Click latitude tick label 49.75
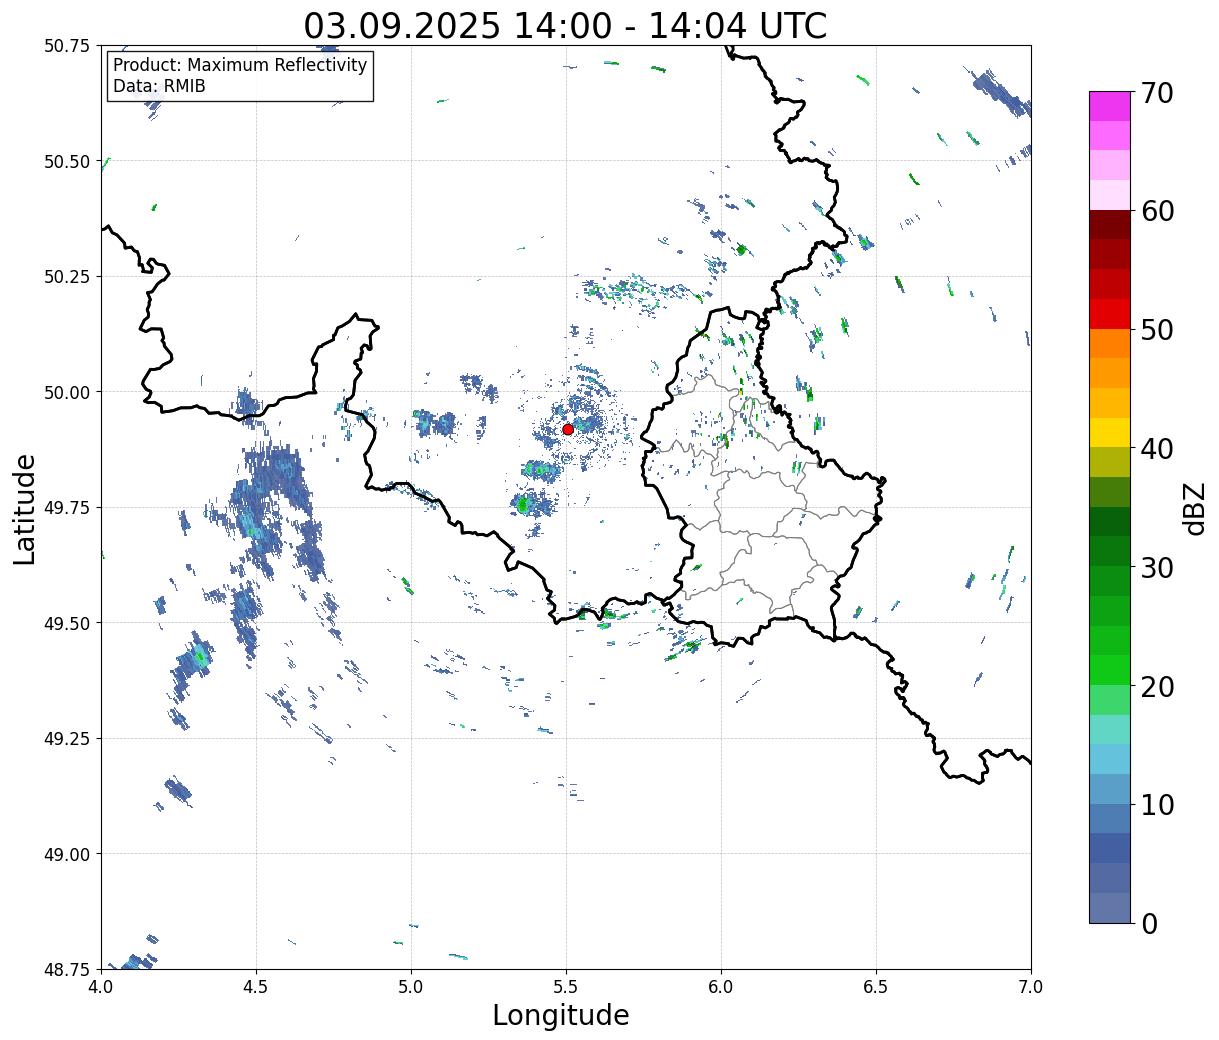Image resolution: width=1219 pixels, height=1040 pixels. pyautogui.click(x=67, y=508)
